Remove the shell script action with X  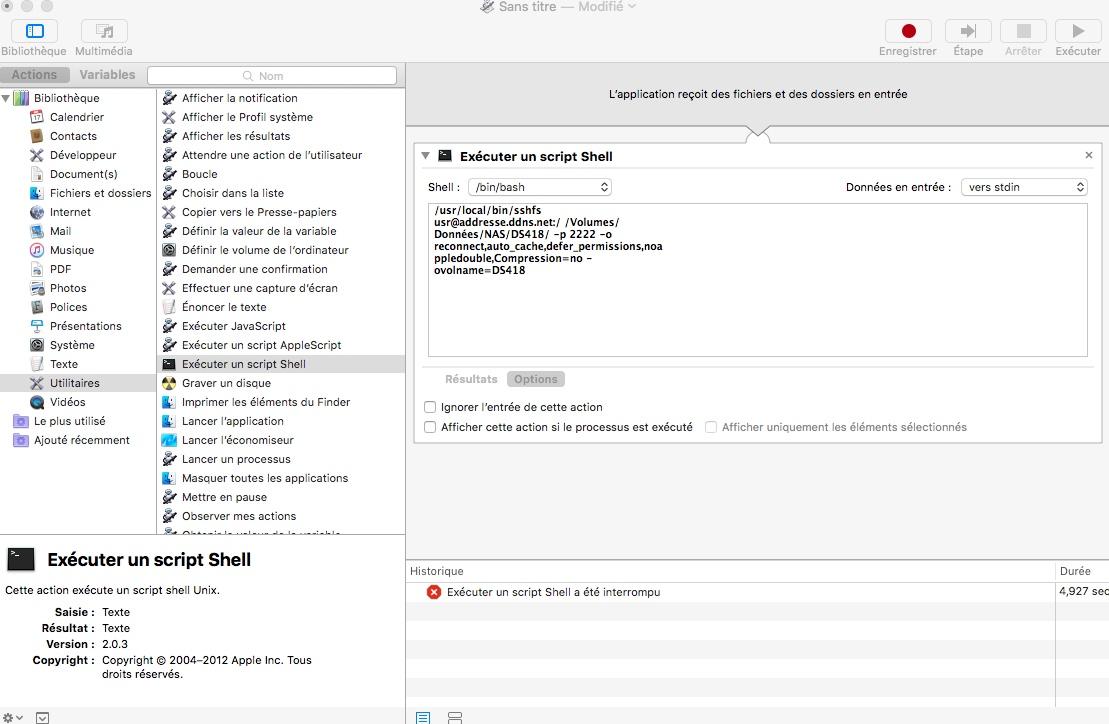click(1089, 155)
